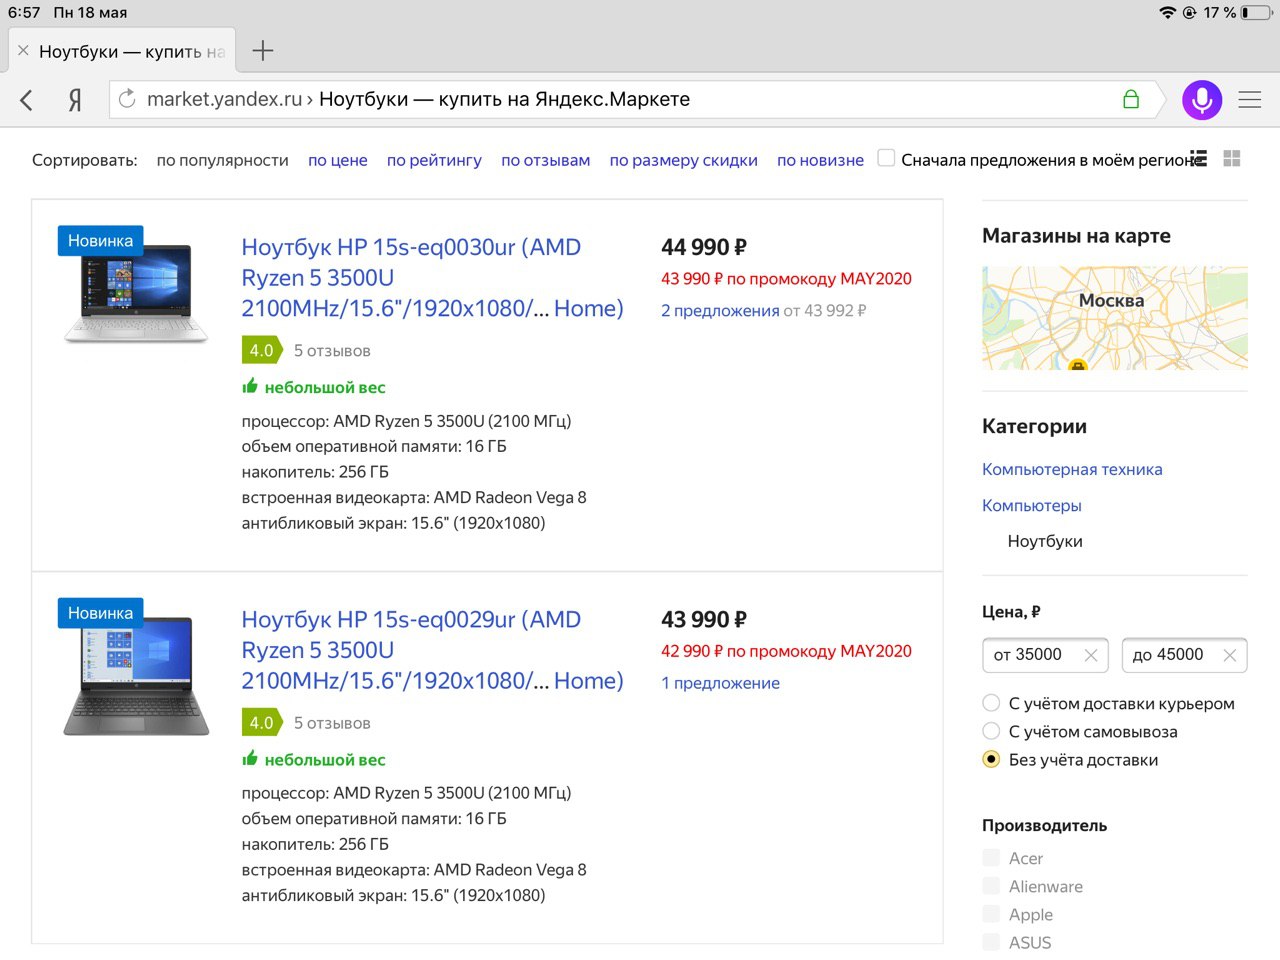Close the Ноутбуки browser tab
1280x960 pixels.
tap(23, 50)
